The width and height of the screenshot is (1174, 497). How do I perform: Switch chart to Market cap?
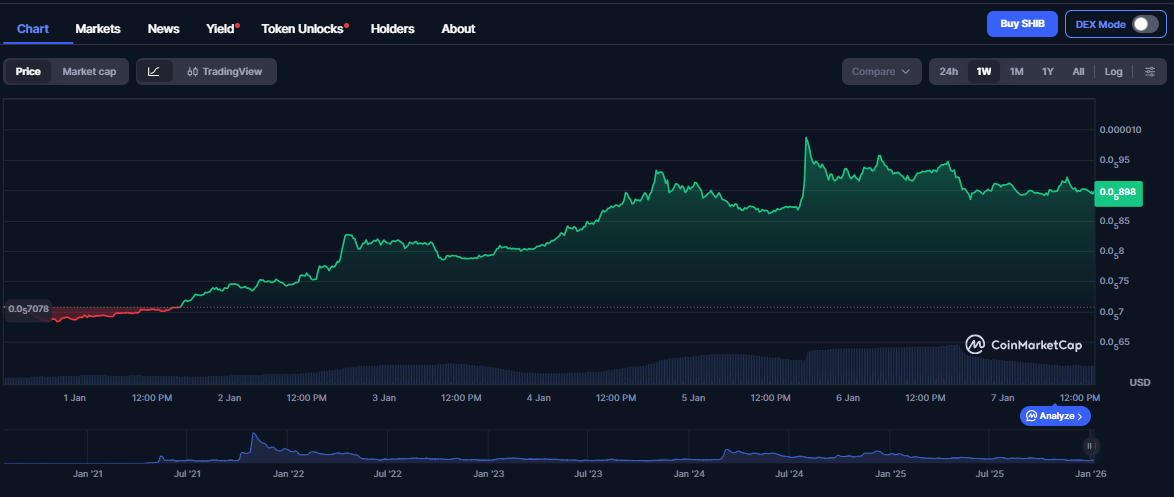(89, 72)
